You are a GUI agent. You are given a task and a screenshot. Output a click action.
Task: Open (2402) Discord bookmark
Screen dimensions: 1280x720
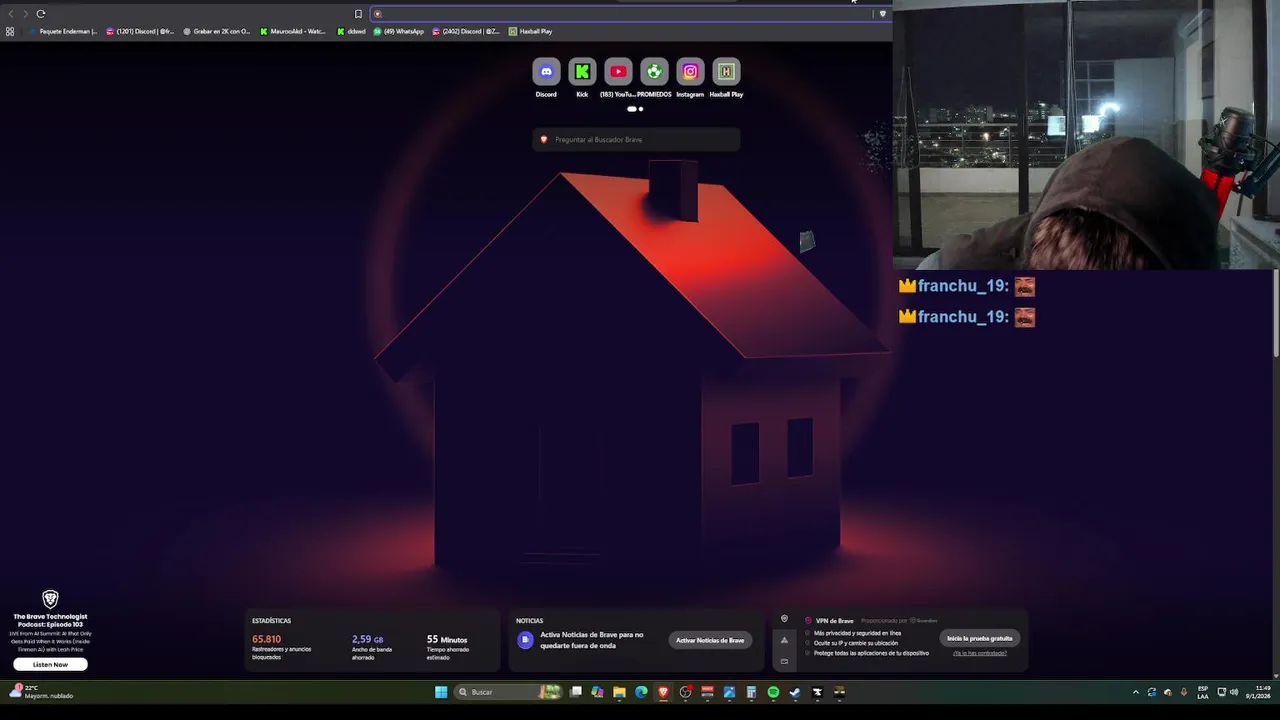465,31
